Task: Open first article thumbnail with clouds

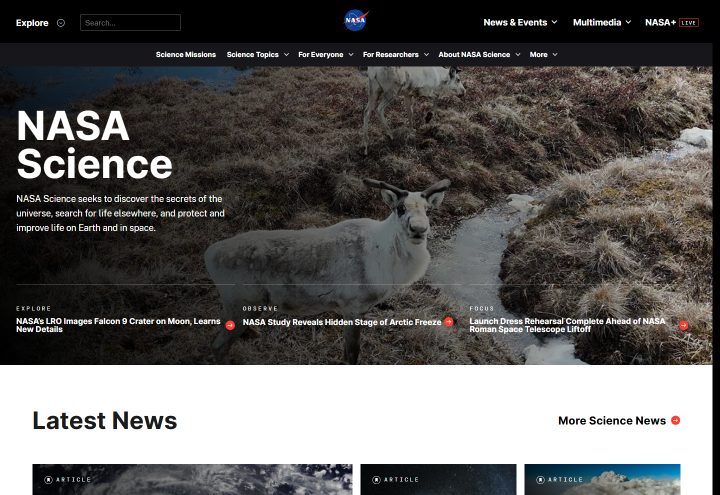Action: [192, 479]
